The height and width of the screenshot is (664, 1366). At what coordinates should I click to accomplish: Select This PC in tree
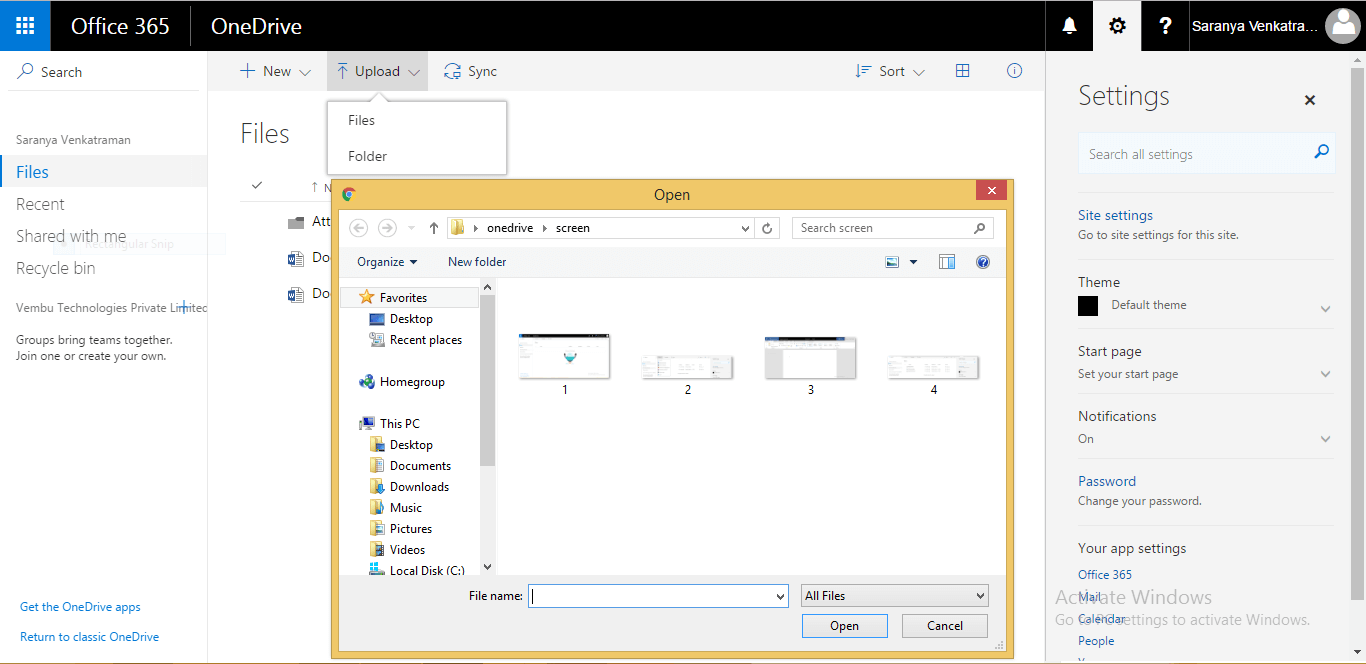[x=400, y=424]
